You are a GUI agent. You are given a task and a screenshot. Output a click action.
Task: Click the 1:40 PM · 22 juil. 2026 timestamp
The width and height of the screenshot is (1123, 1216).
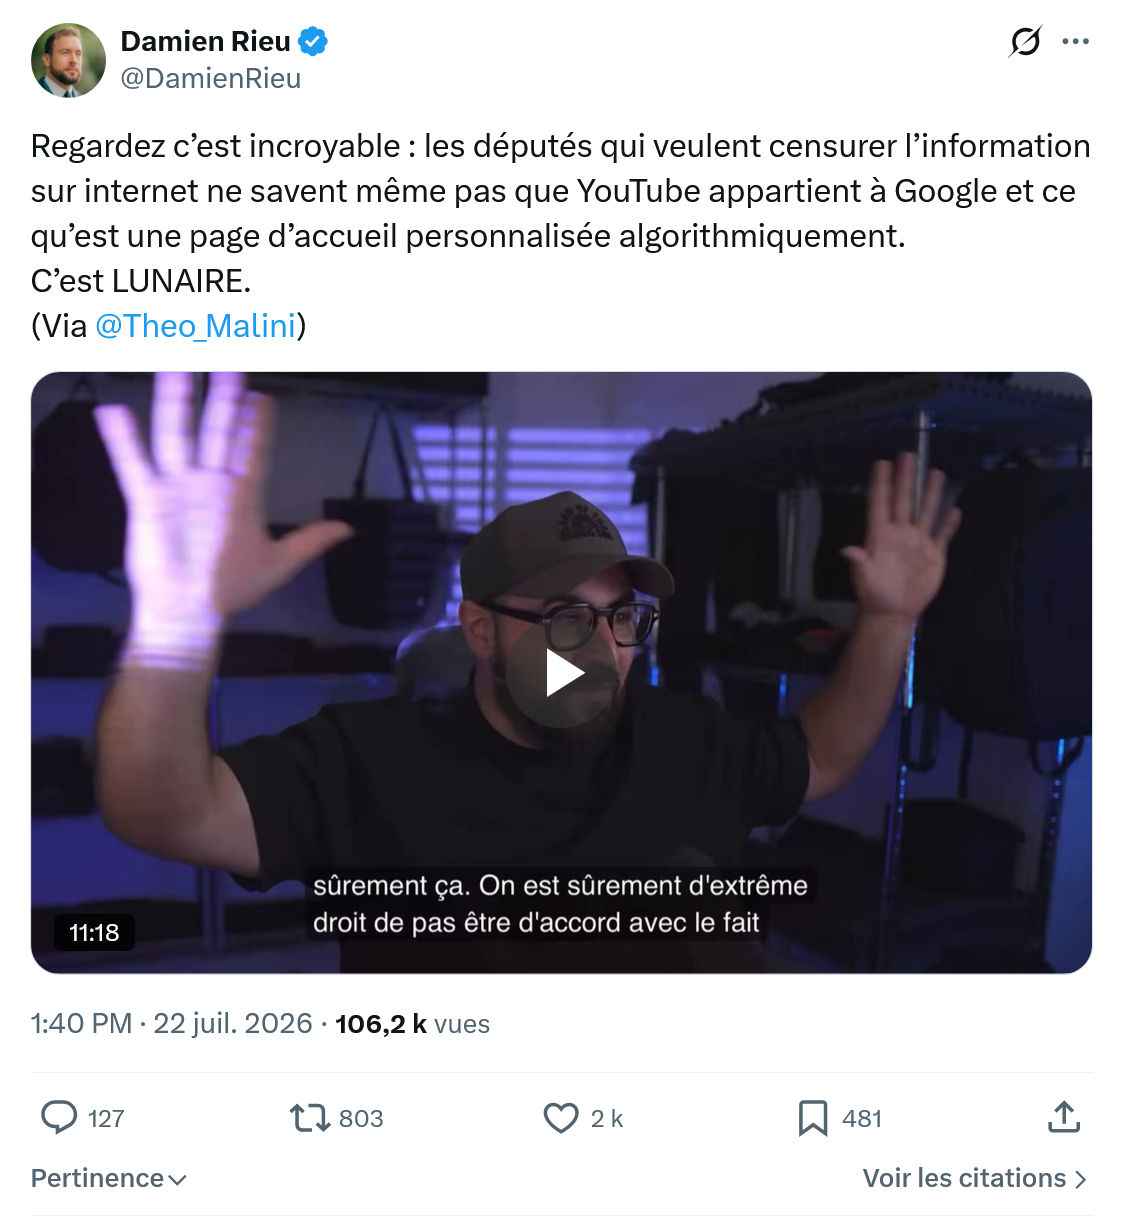pyautogui.click(x=172, y=1024)
